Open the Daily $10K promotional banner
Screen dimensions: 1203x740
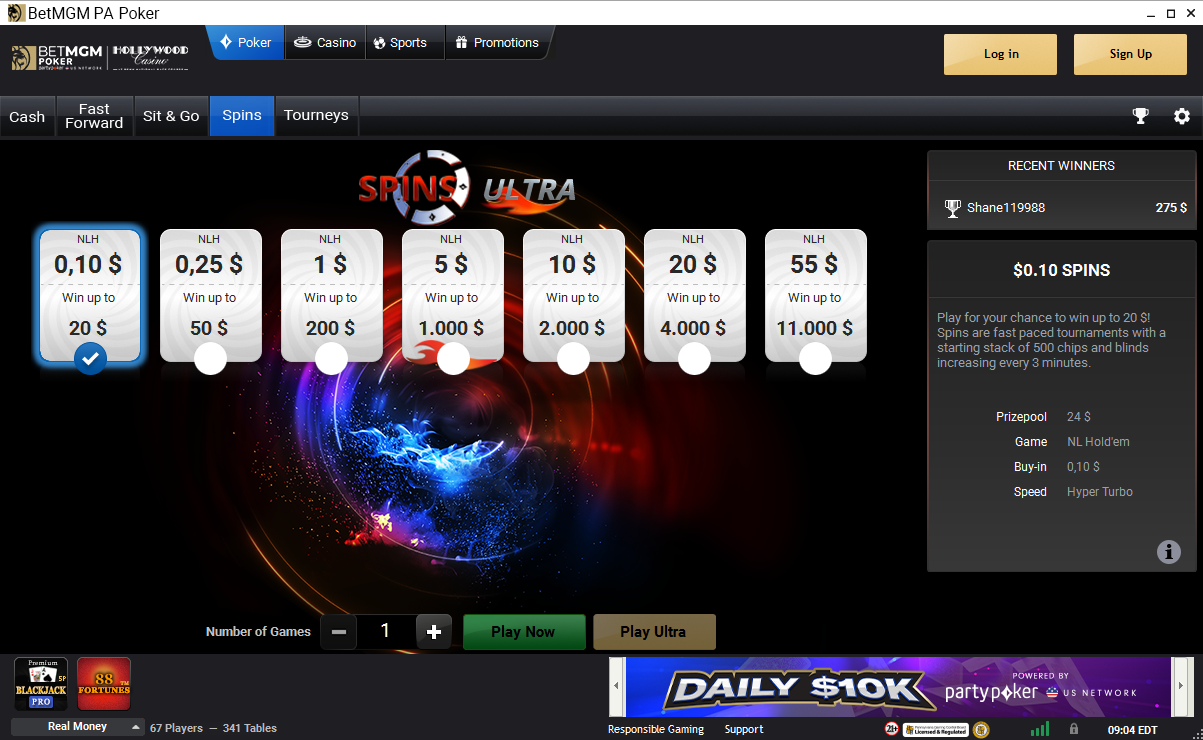coord(898,686)
